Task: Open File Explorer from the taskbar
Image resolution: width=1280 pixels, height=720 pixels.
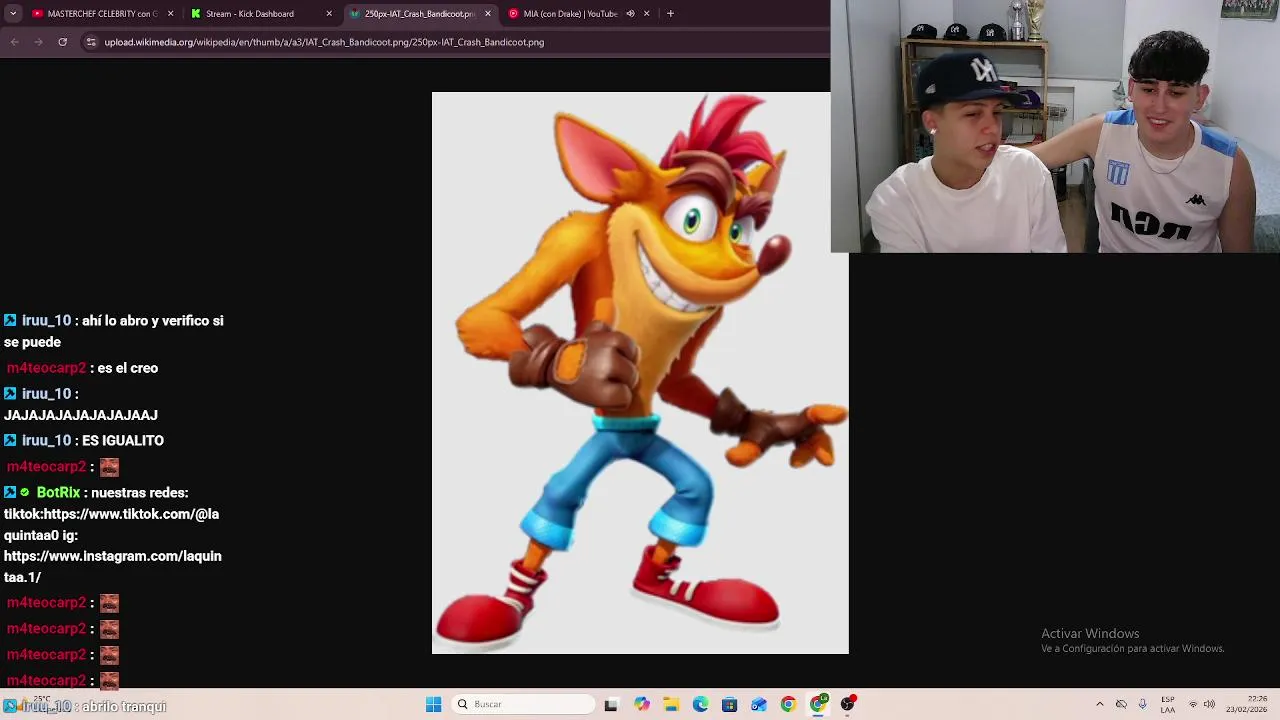Action: click(671, 704)
